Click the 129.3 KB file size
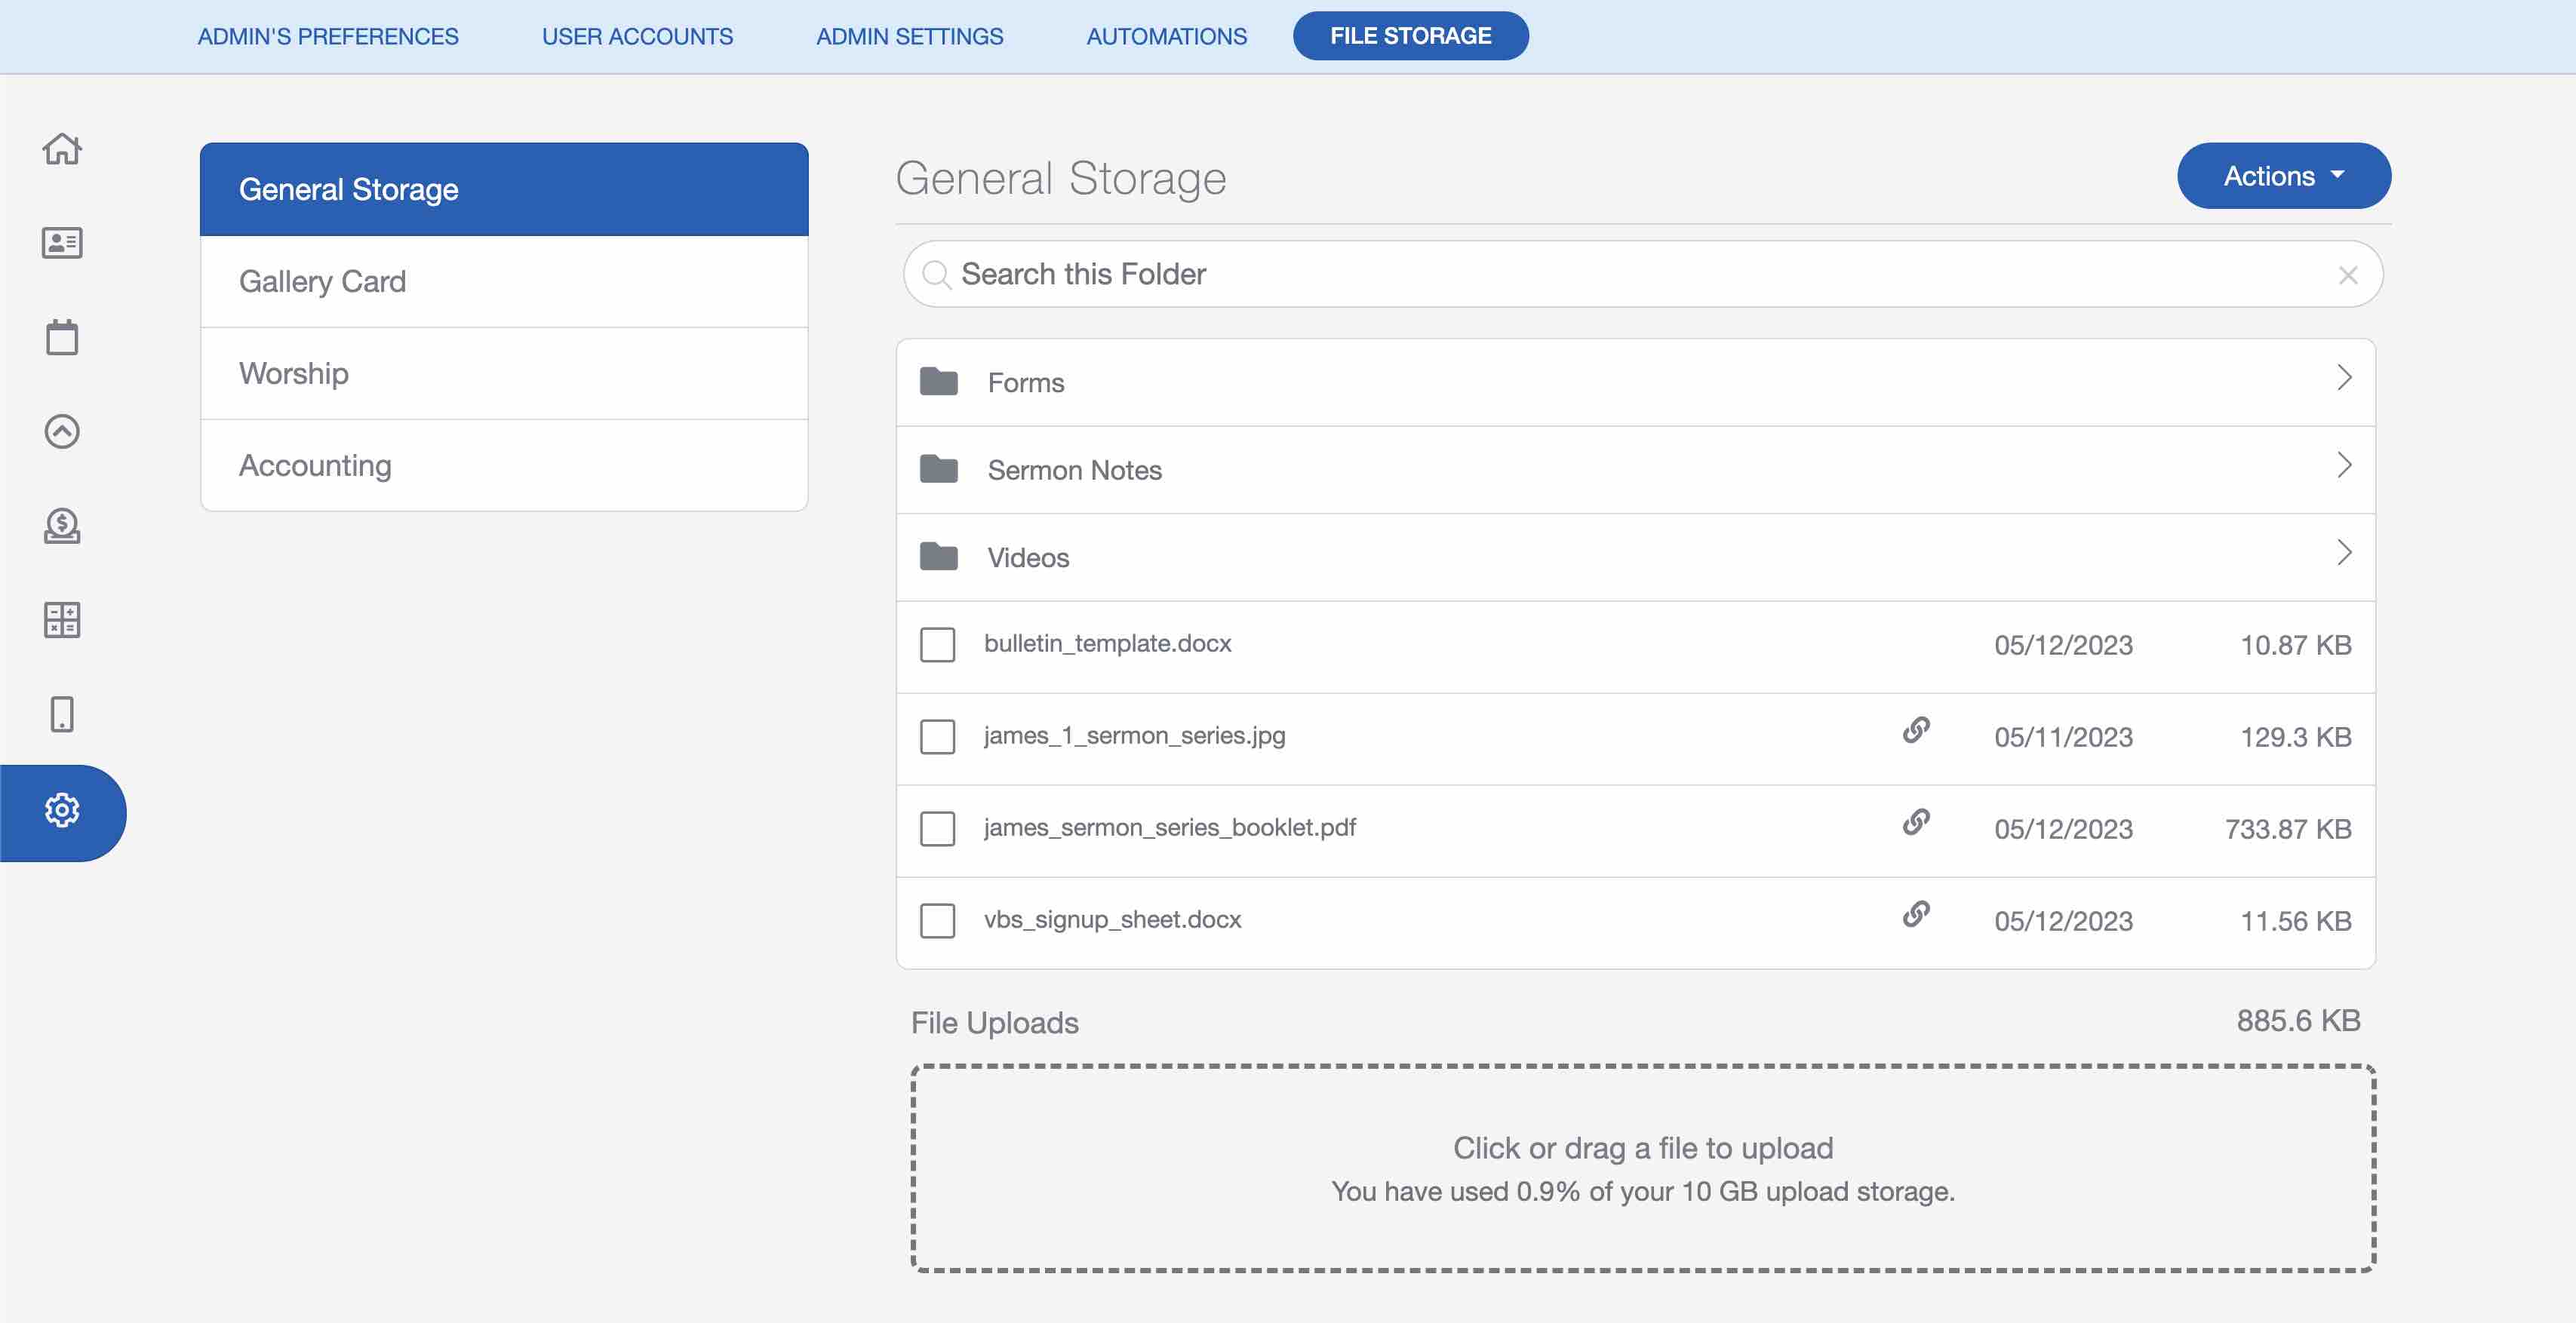 [2295, 737]
